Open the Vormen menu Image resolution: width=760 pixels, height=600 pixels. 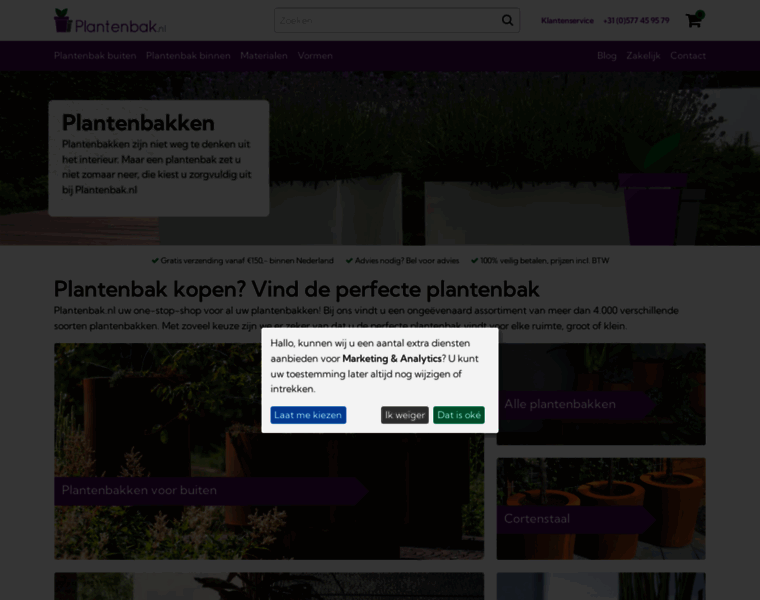[315, 56]
